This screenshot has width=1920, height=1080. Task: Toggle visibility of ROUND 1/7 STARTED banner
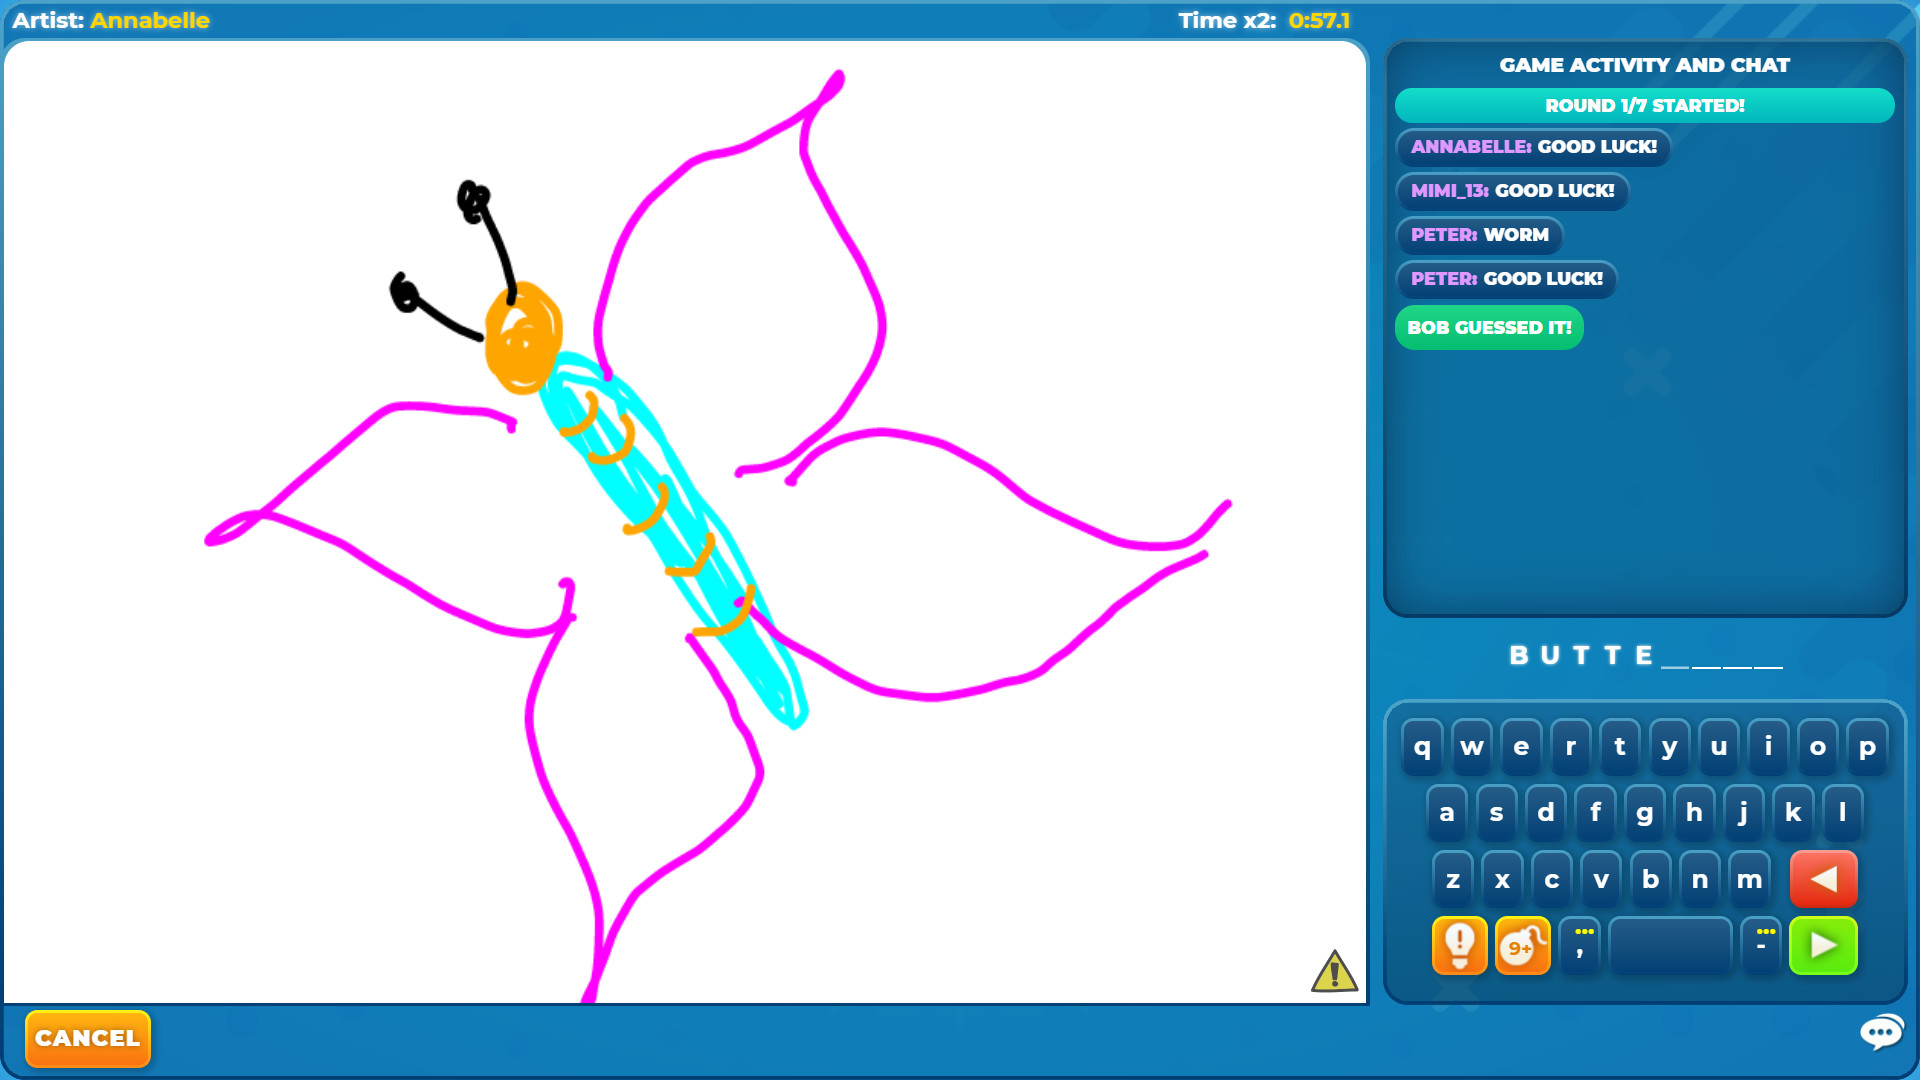(x=1644, y=105)
